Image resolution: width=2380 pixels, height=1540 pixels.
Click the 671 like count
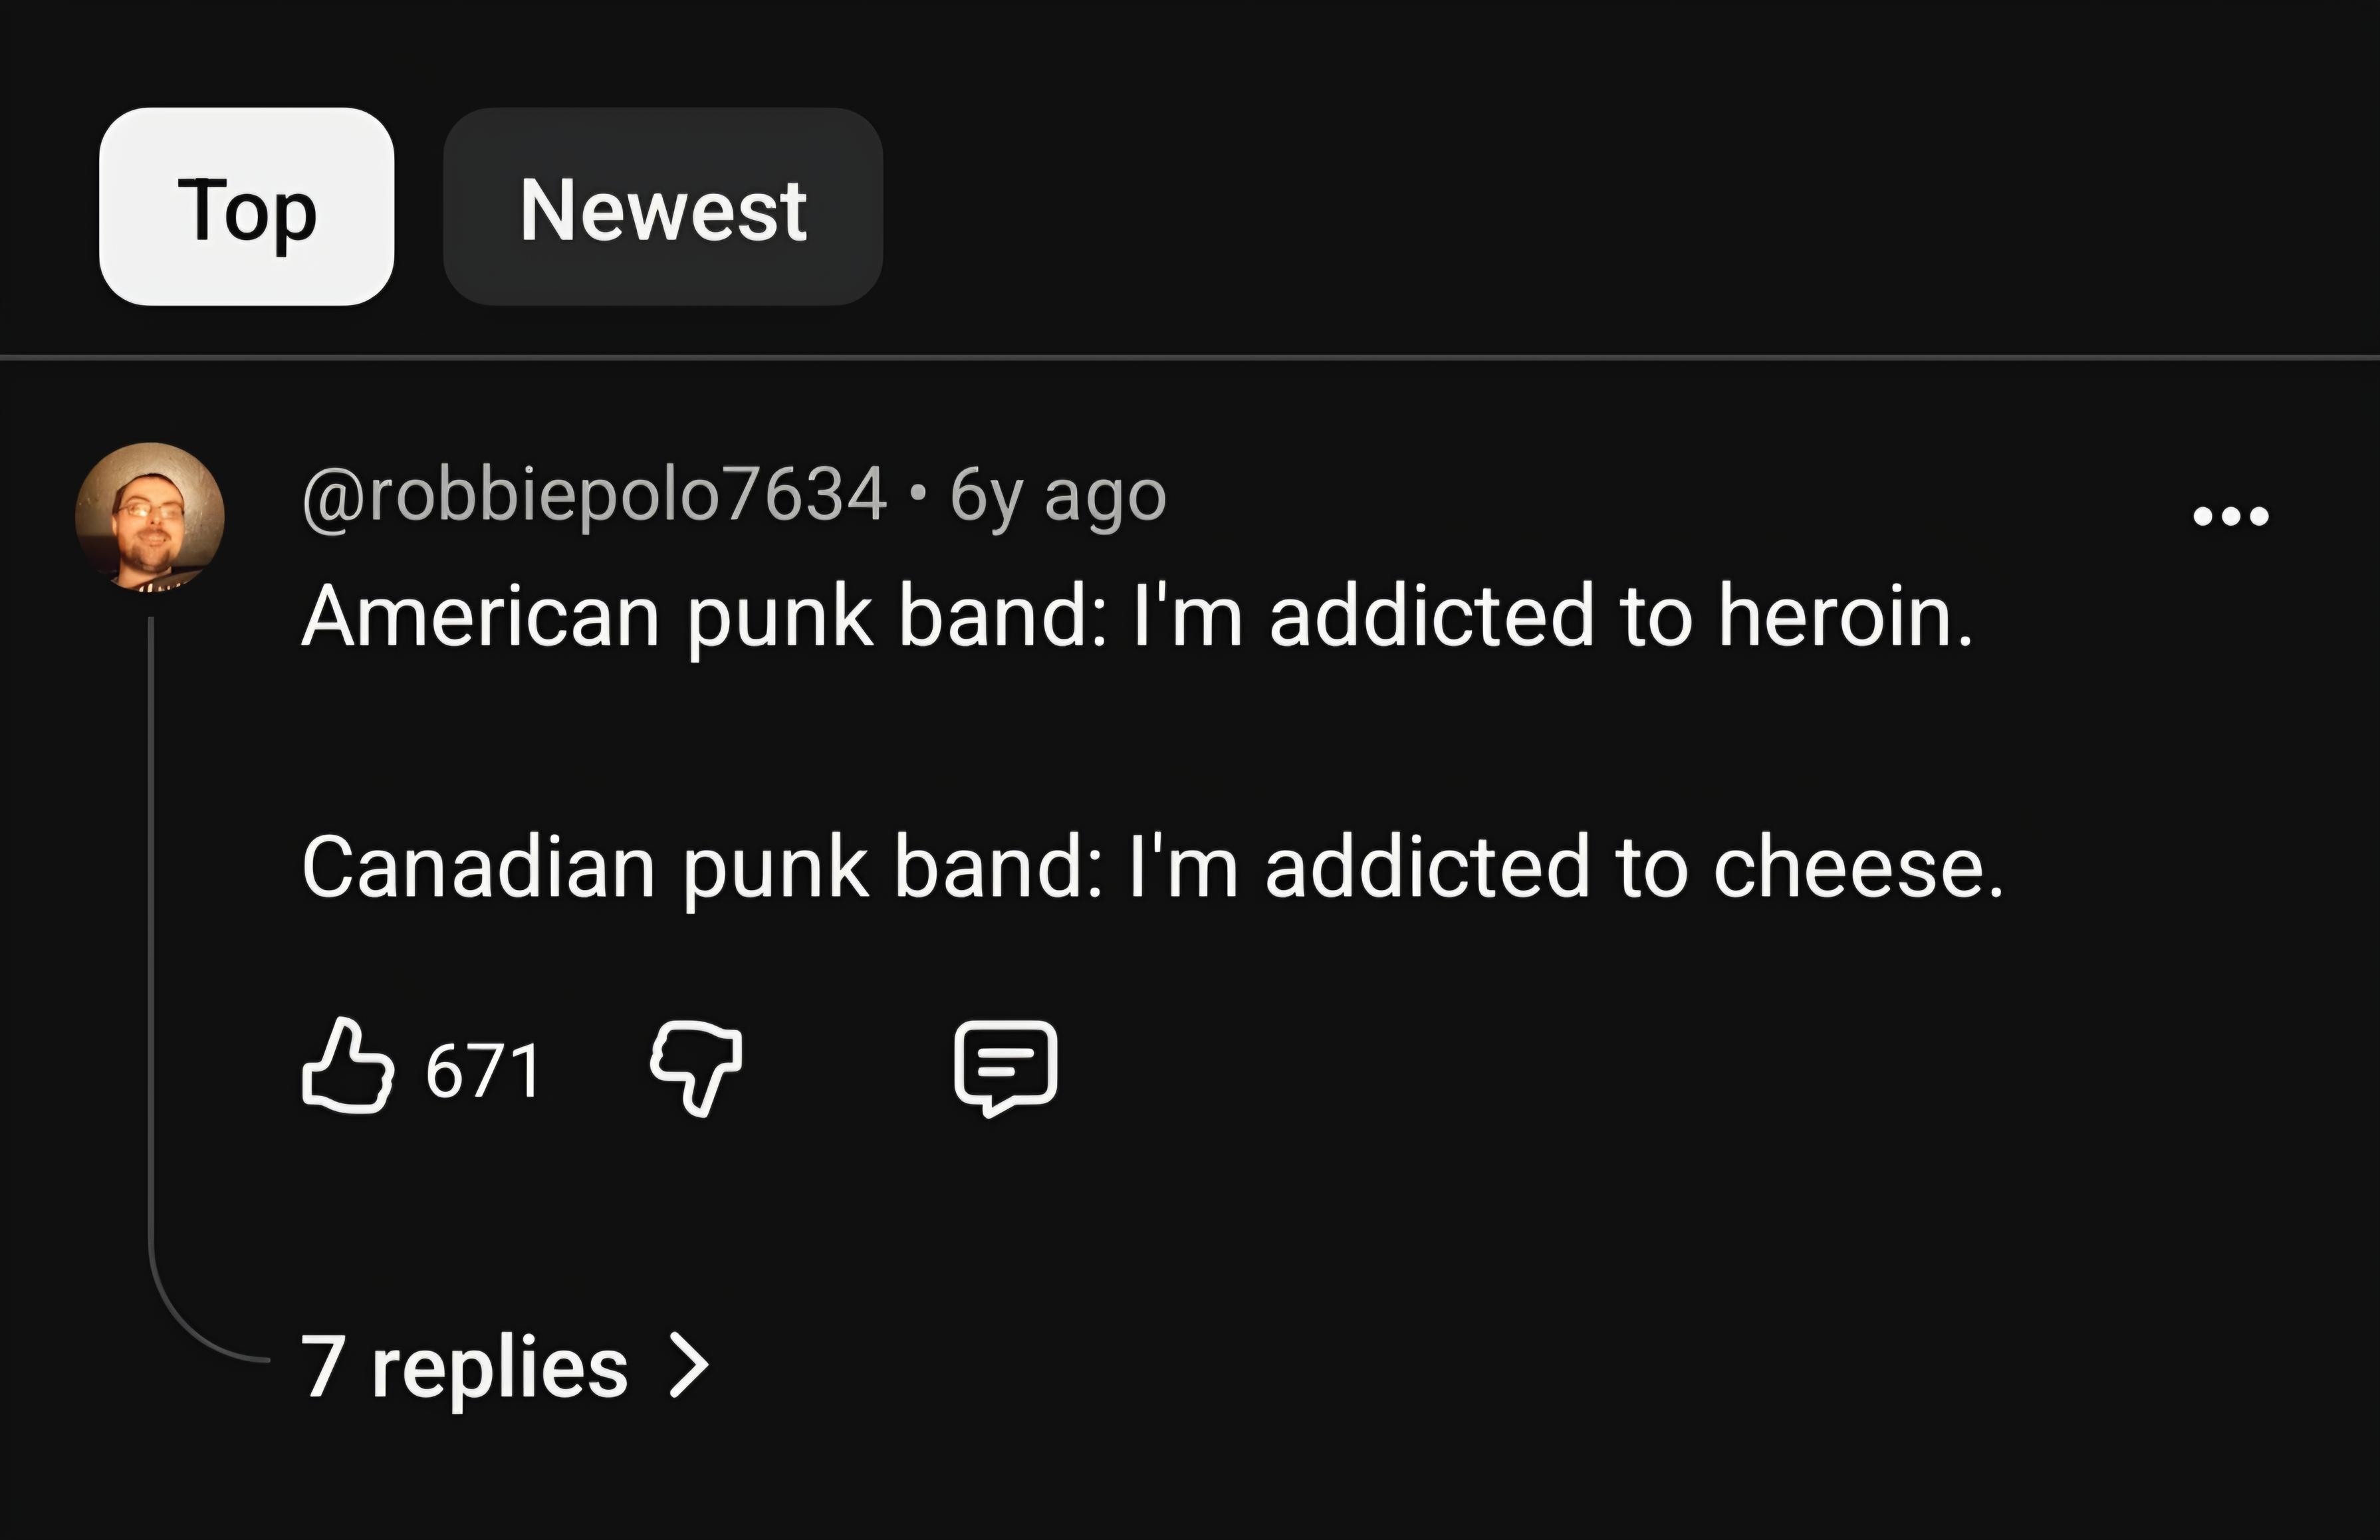click(483, 1070)
